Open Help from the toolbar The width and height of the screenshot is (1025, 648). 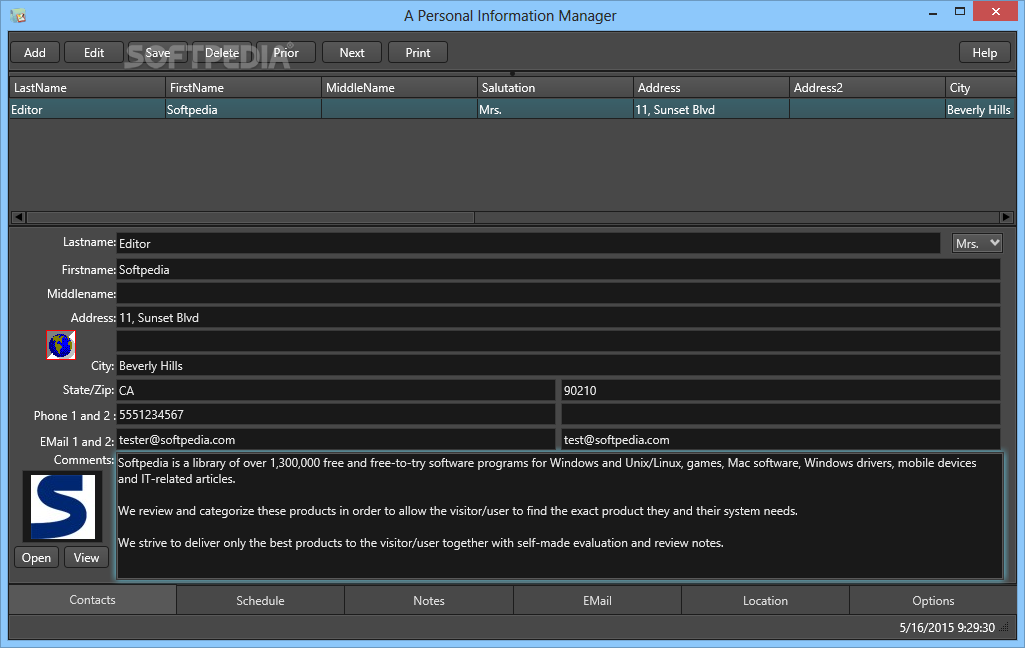pyautogui.click(x=984, y=52)
